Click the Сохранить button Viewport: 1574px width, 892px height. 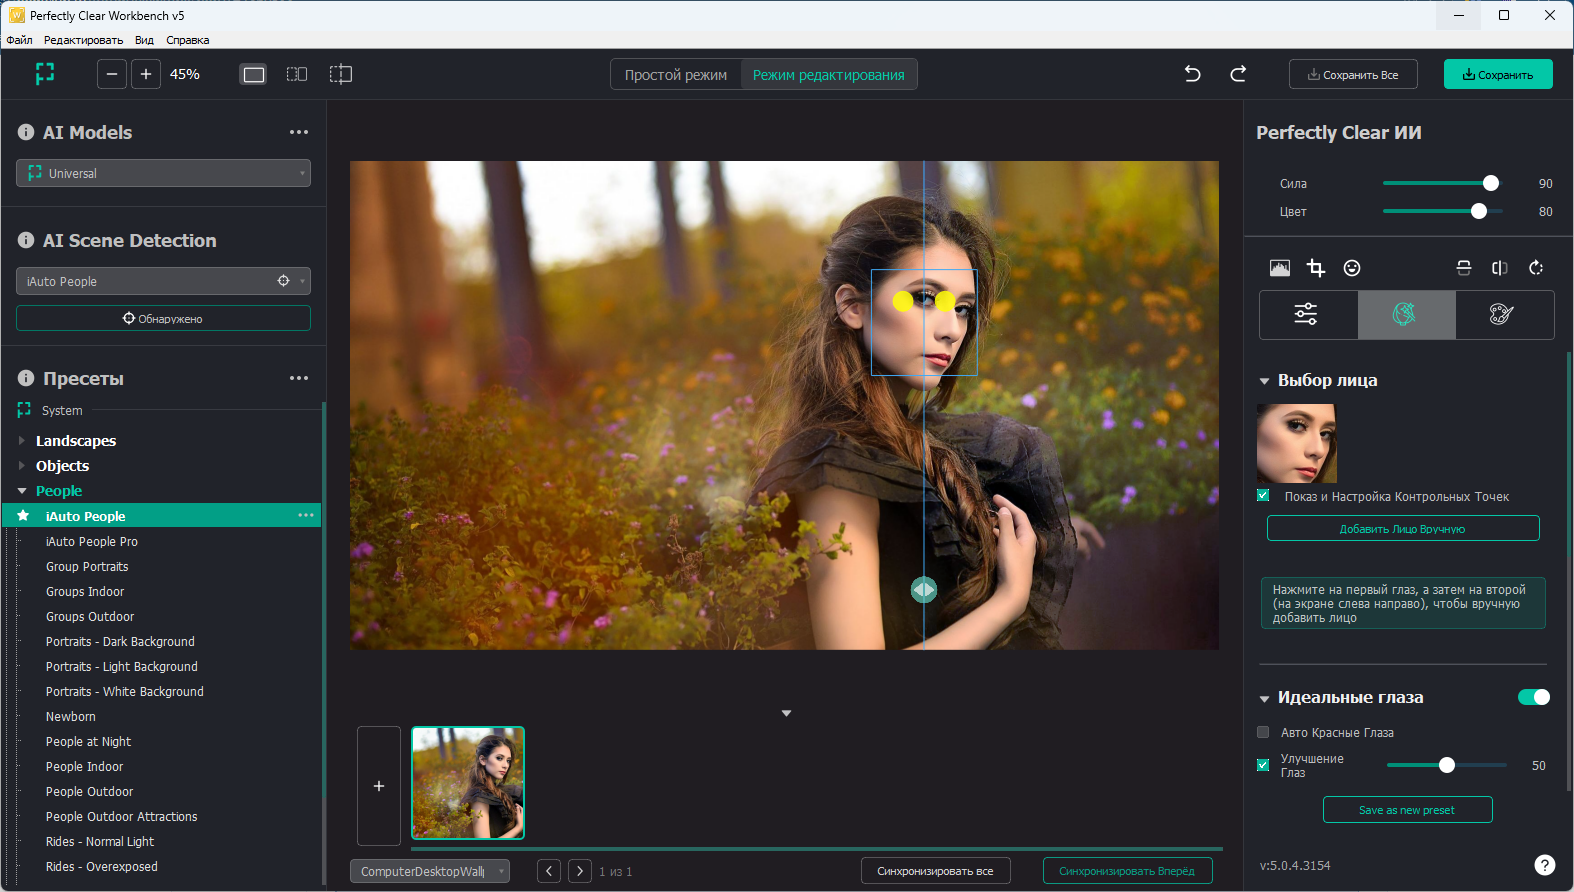pyautogui.click(x=1497, y=75)
